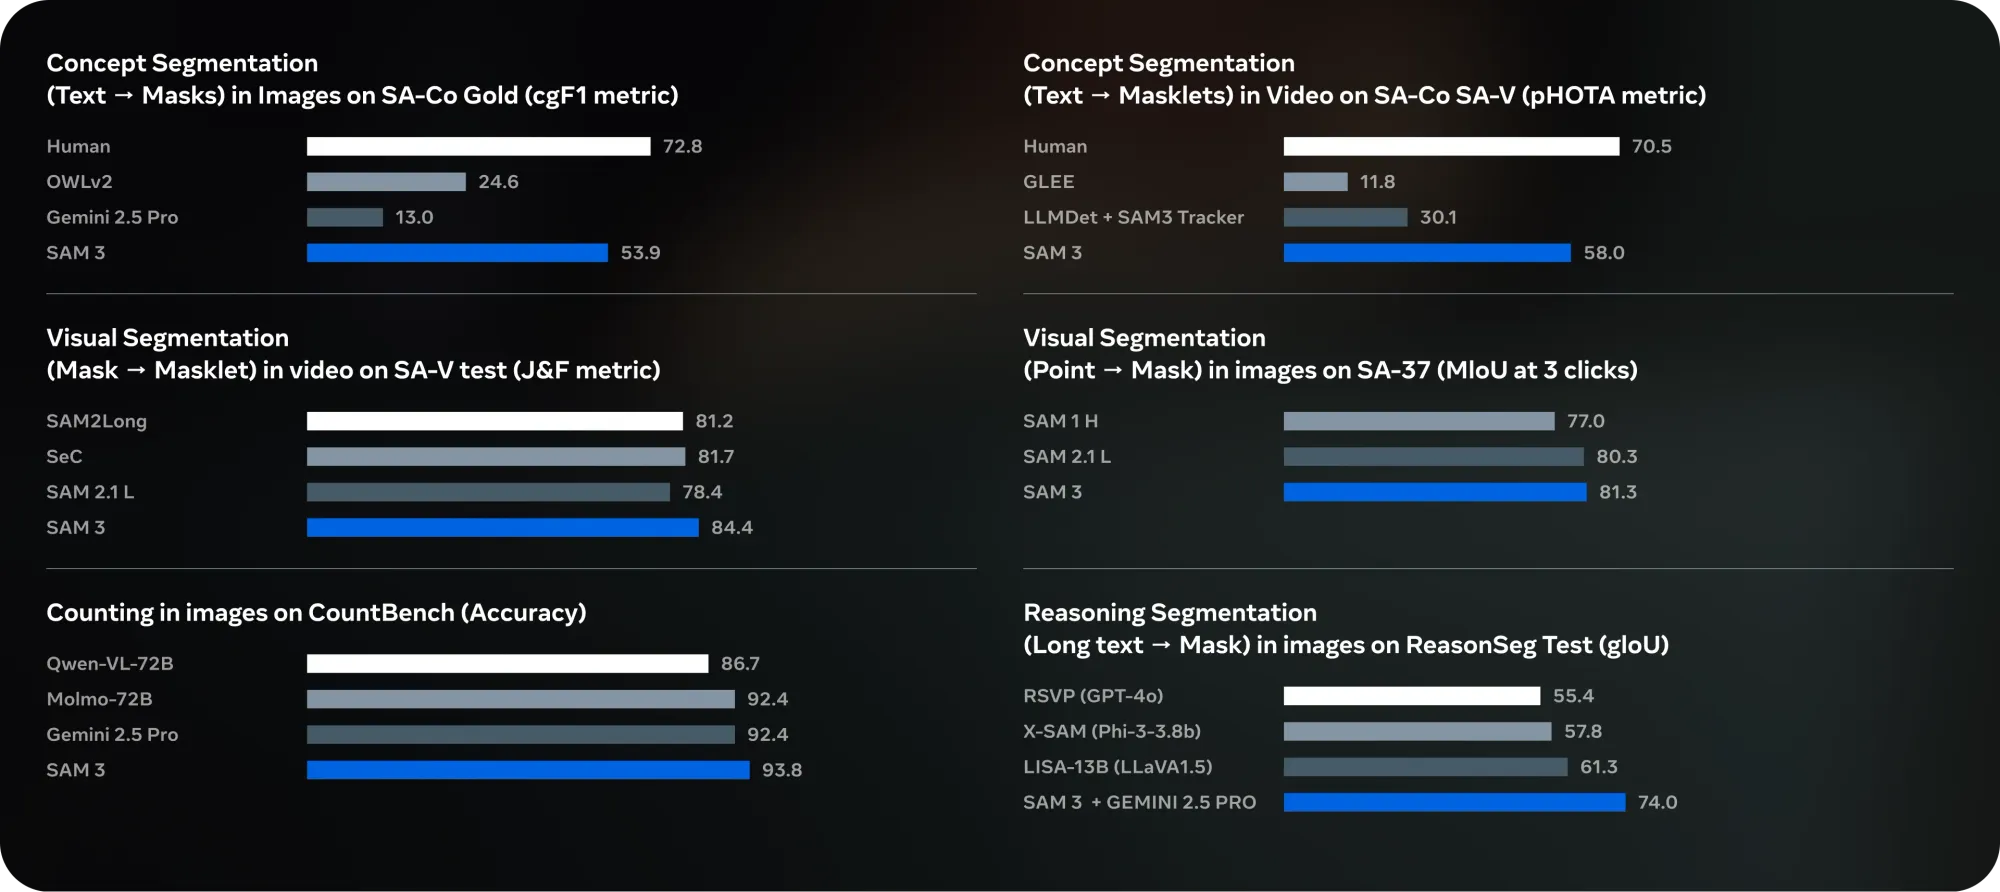
Task: Click the SAM 3 blue bar in cgF1 chart
Action: click(x=457, y=253)
